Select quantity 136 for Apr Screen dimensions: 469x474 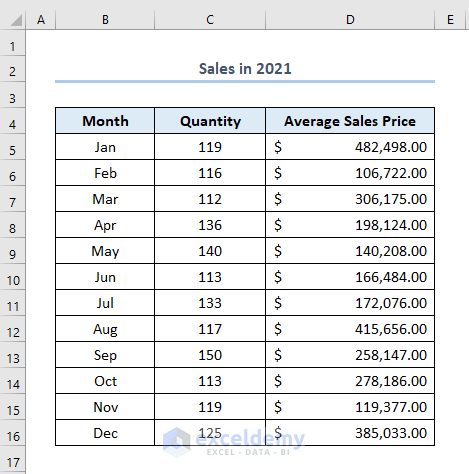(x=210, y=225)
